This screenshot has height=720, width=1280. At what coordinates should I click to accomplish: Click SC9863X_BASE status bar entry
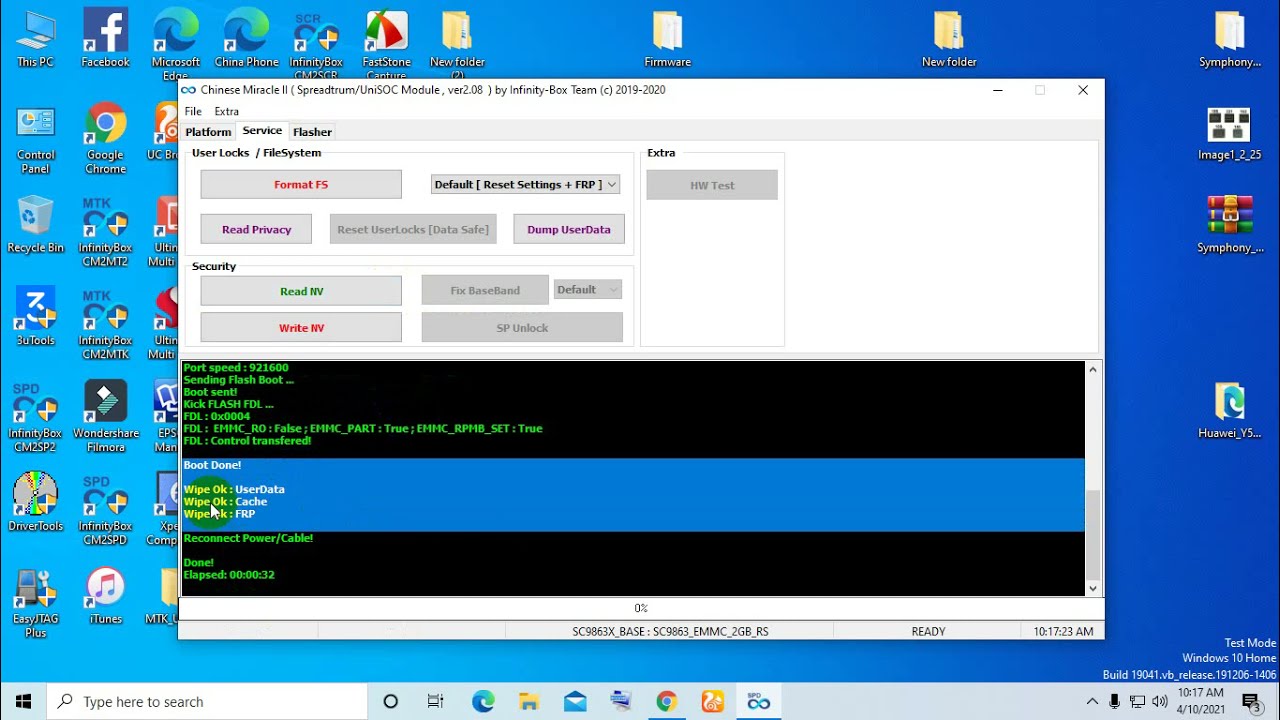pyautogui.click(x=670, y=631)
